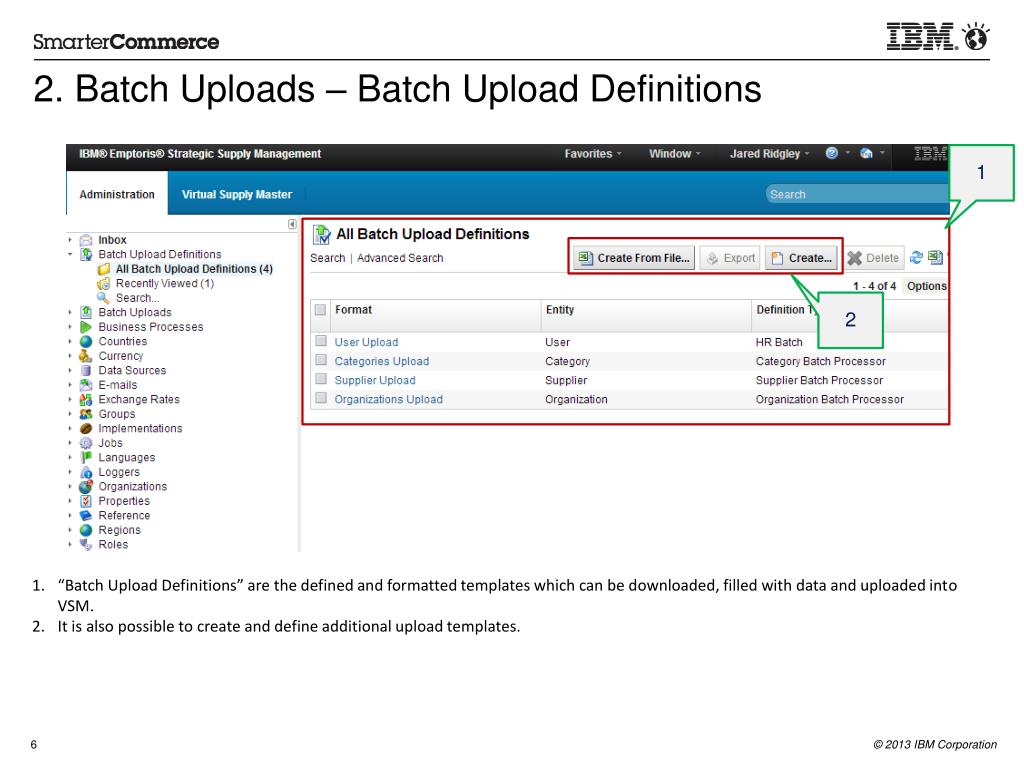Screen dimensions: 1024x768
Task: Expand the Batch Uploads tree node
Action: pyautogui.click(x=70, y=312)
